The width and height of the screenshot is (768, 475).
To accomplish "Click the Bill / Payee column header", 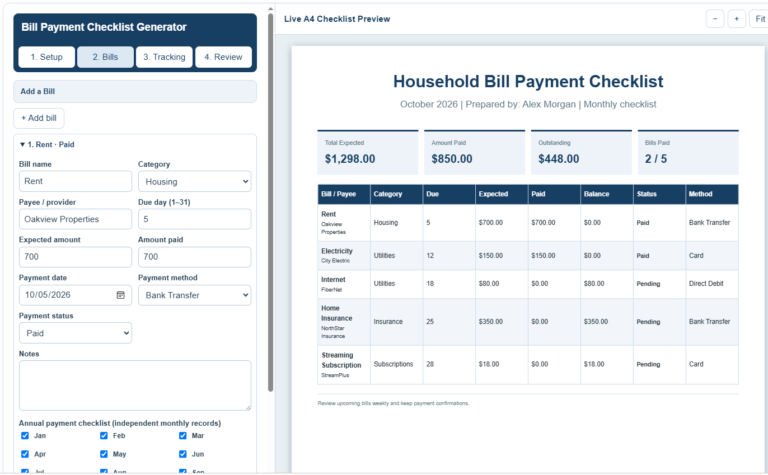I will tap(344, 194).
